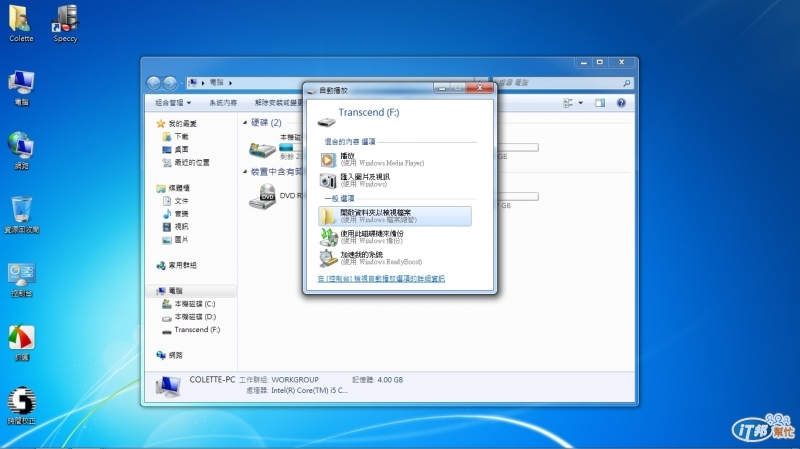
Task: Select 視訊 (Videos) library
Action: 175,227
